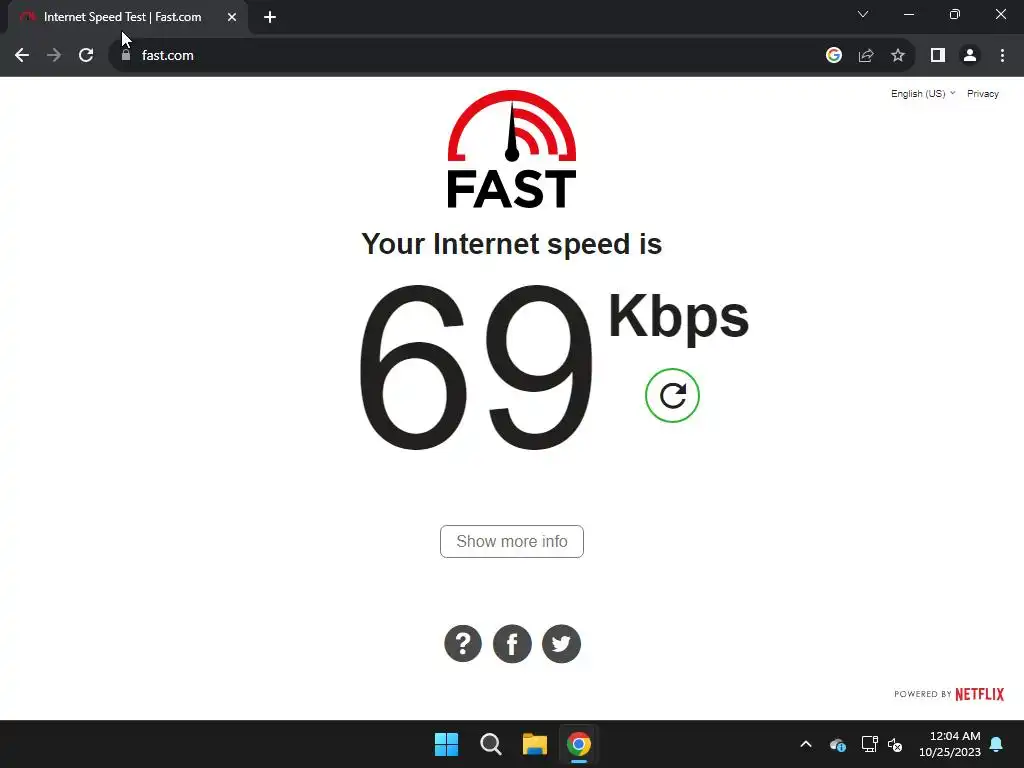Open a new browser tab
The image size is (1024, 768).
(x=270, y=17)
